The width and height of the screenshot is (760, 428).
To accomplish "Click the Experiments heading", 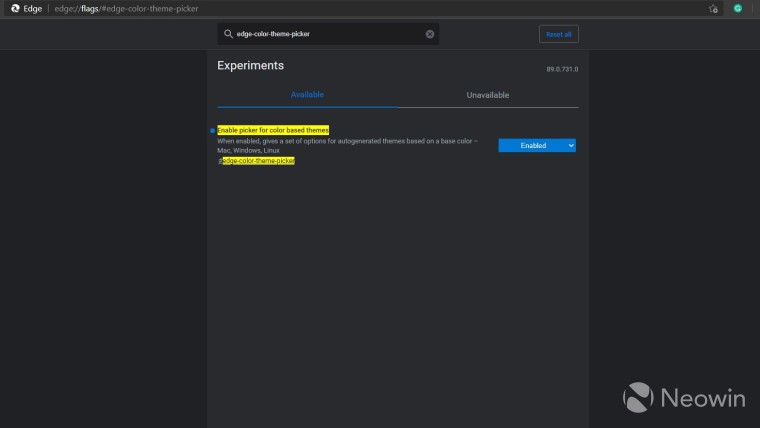I will coord(250,65).
